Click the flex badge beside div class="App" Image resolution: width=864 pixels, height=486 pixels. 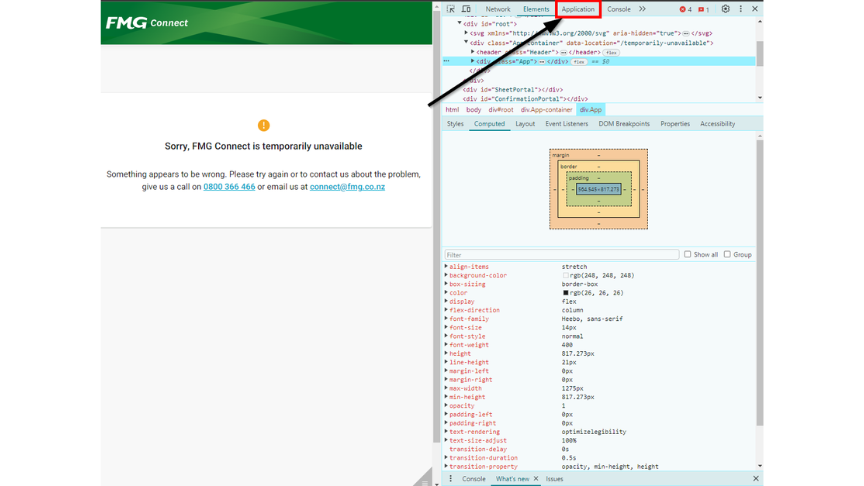[579, 62]
